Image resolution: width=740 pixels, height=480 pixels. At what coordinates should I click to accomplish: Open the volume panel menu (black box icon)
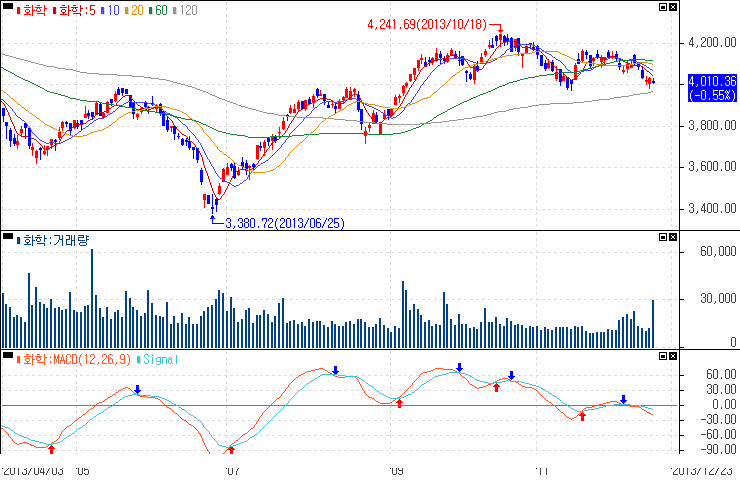[x=8, y=239]
